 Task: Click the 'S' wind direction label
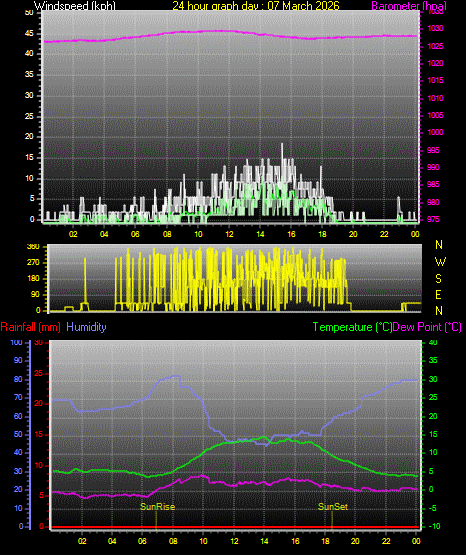pos(438,279)
